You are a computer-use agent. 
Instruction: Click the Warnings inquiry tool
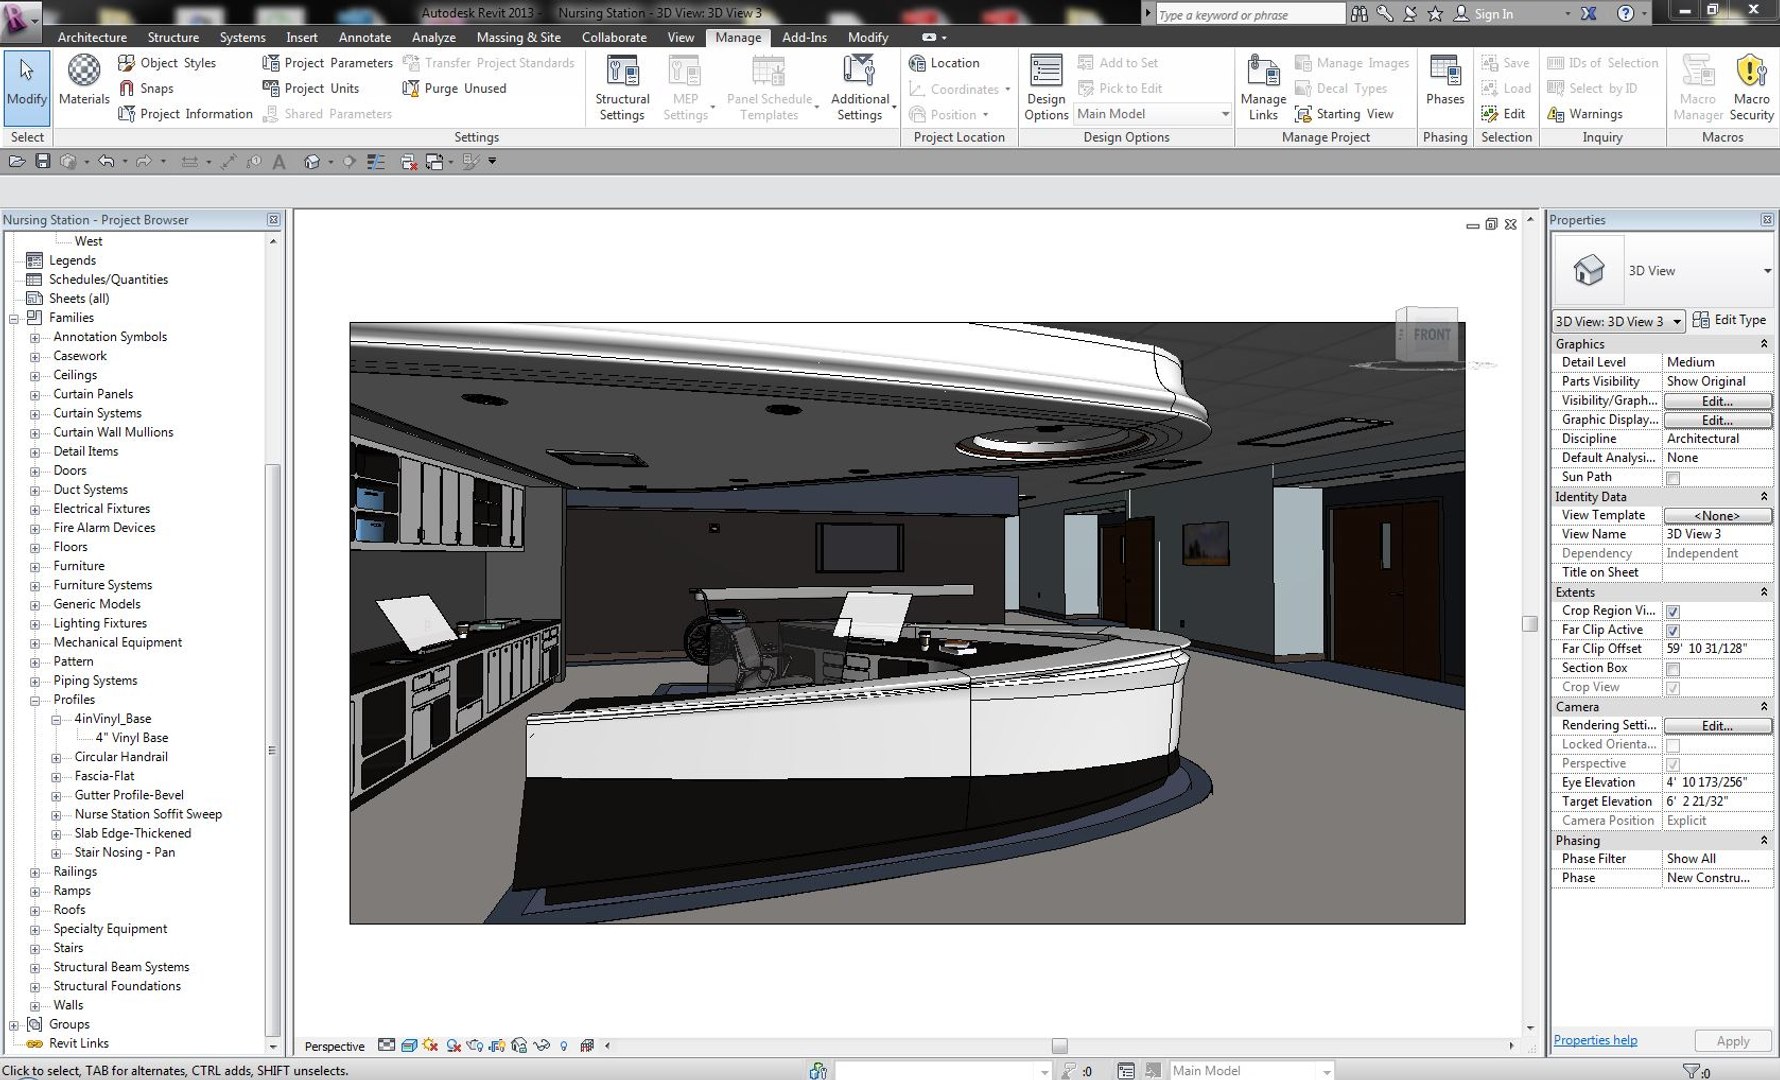pos(1585,114)
